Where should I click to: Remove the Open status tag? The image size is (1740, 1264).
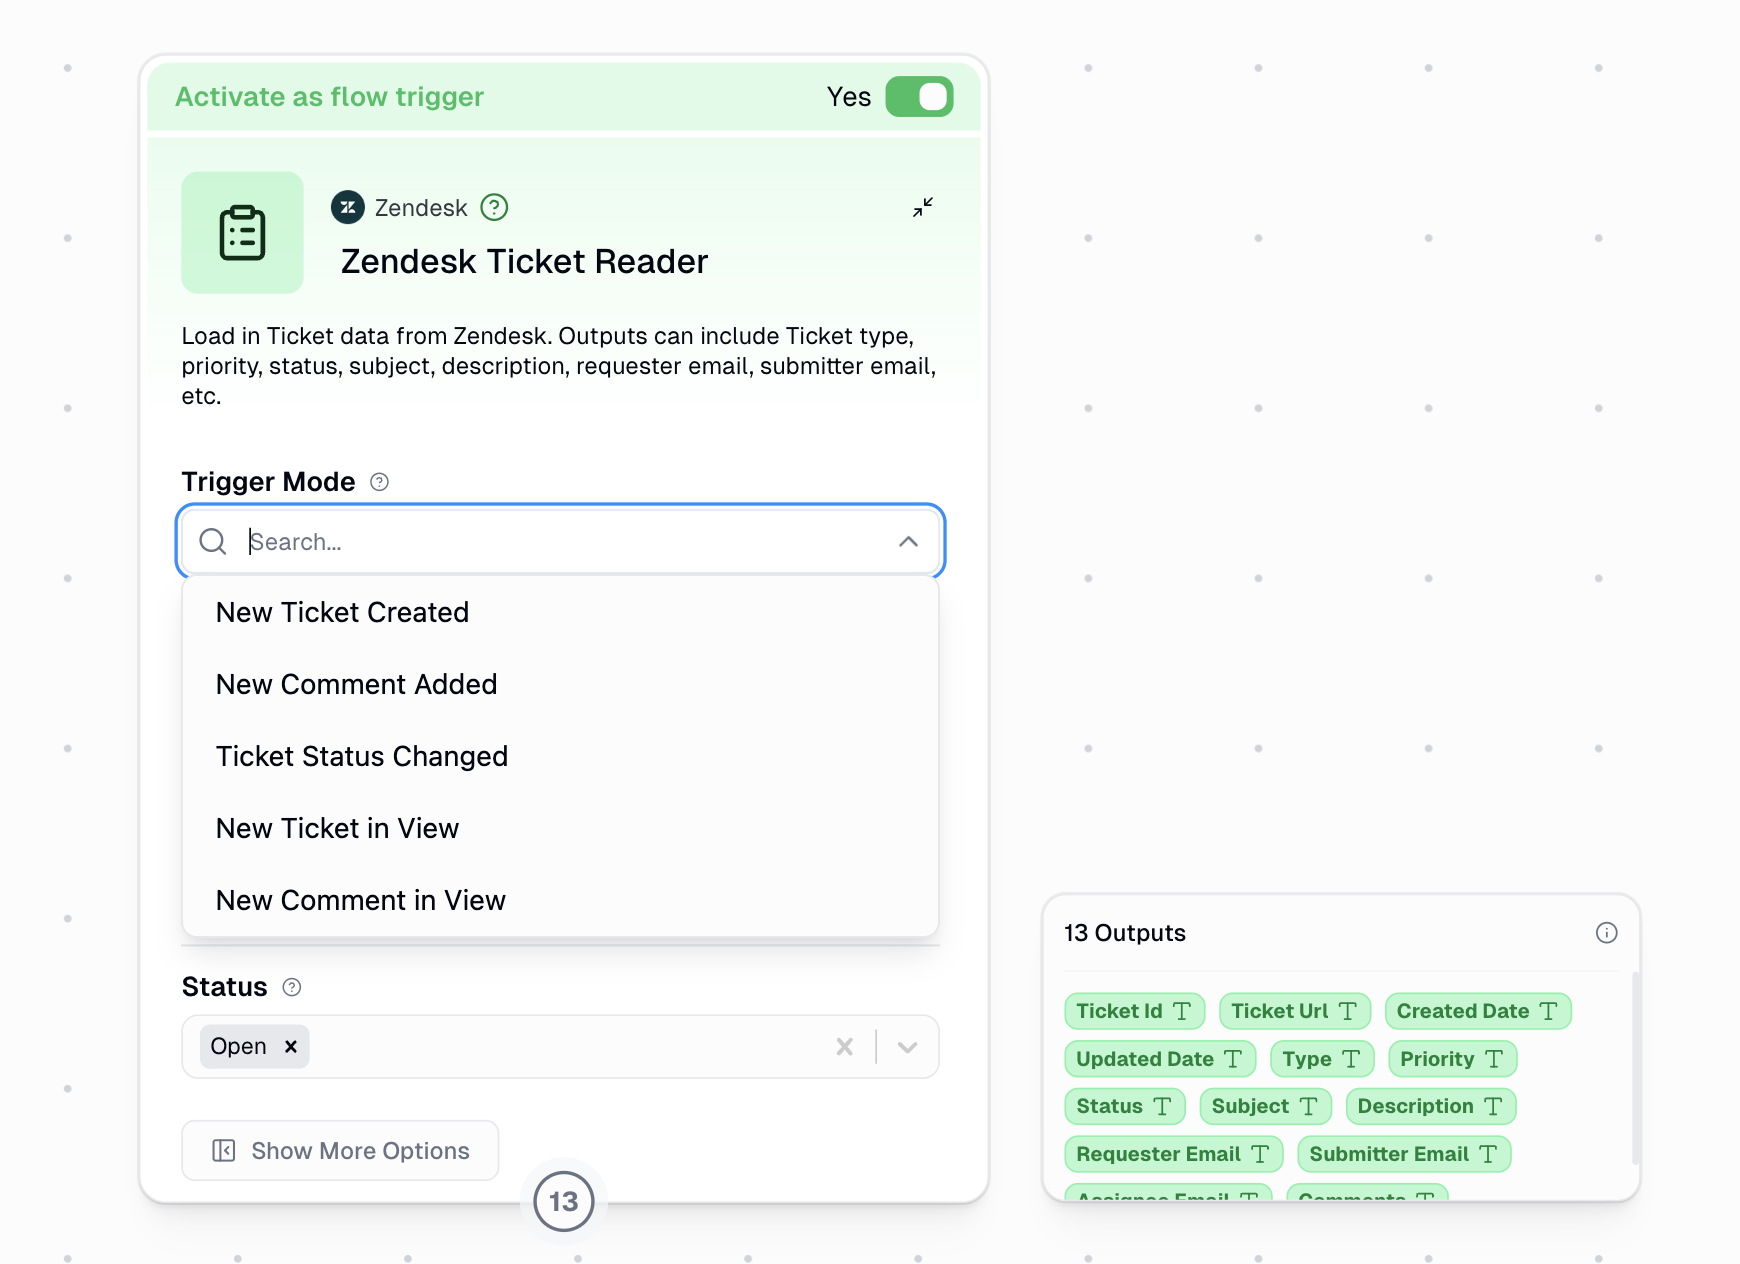click(290, 1046)
